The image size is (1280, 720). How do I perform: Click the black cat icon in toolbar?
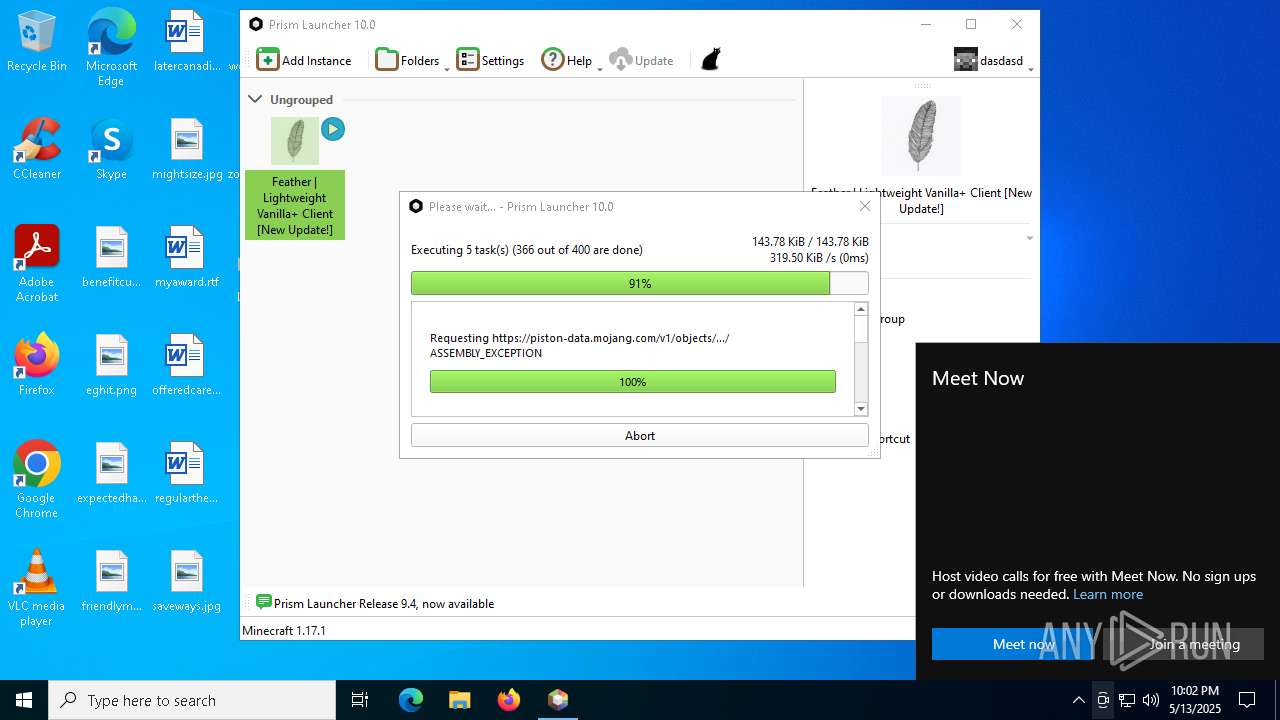[710, 60]
